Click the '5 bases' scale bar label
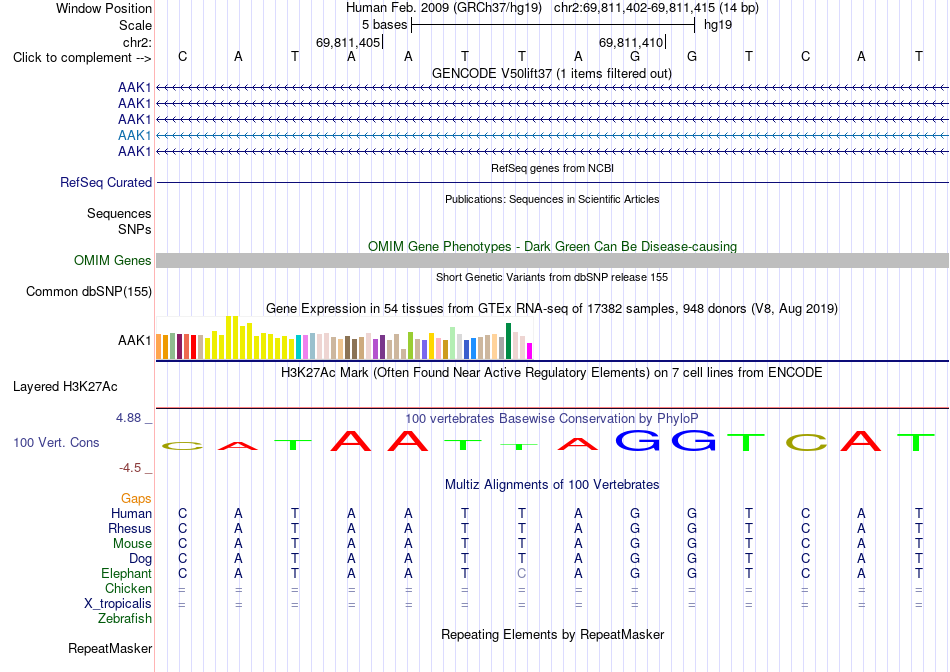 pyautogui.click(x=385, y=25)
